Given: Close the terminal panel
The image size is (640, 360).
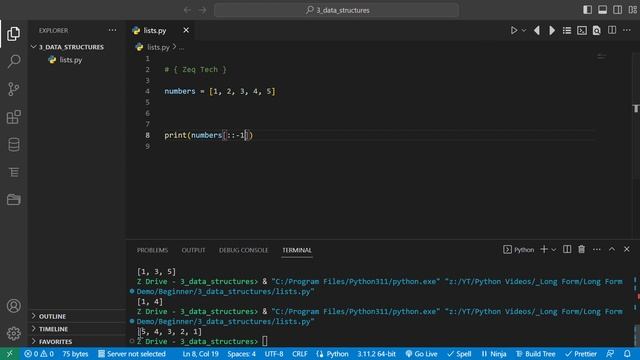Looking at the screenshot, I should pos(627,249).
